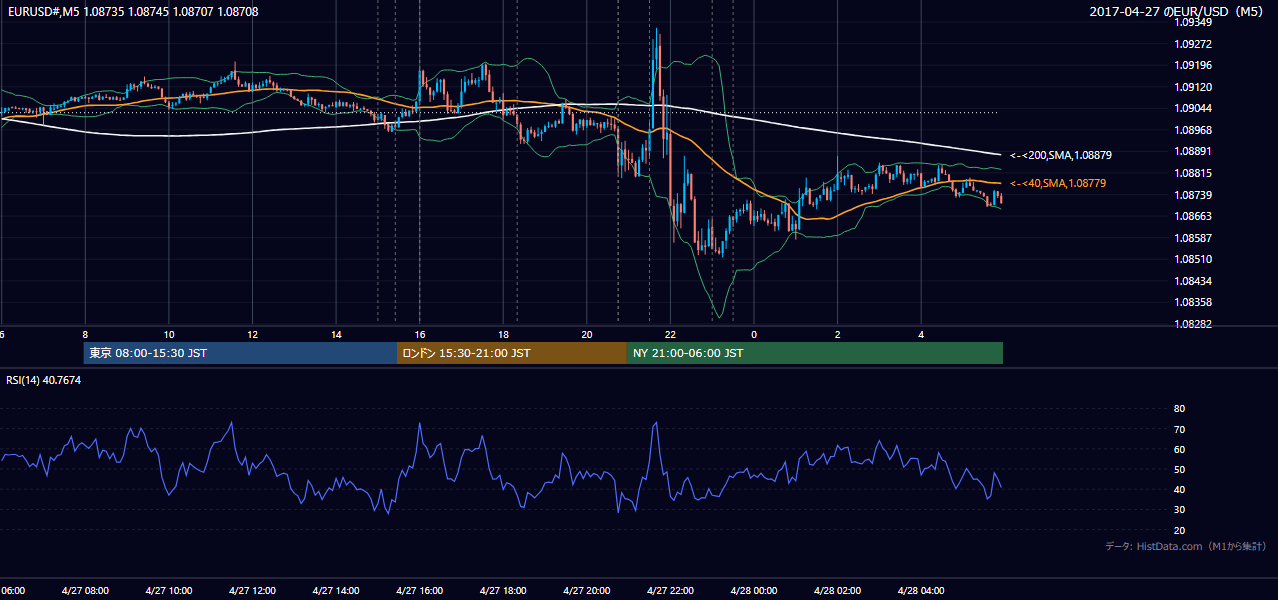
Task: Click RSI scale value 20
Action: [1180, 530]
